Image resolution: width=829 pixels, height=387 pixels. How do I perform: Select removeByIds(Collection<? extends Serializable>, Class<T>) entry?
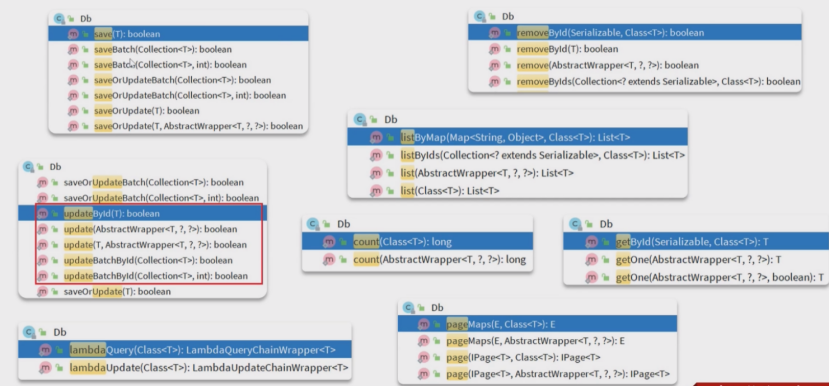click(634, 82)
